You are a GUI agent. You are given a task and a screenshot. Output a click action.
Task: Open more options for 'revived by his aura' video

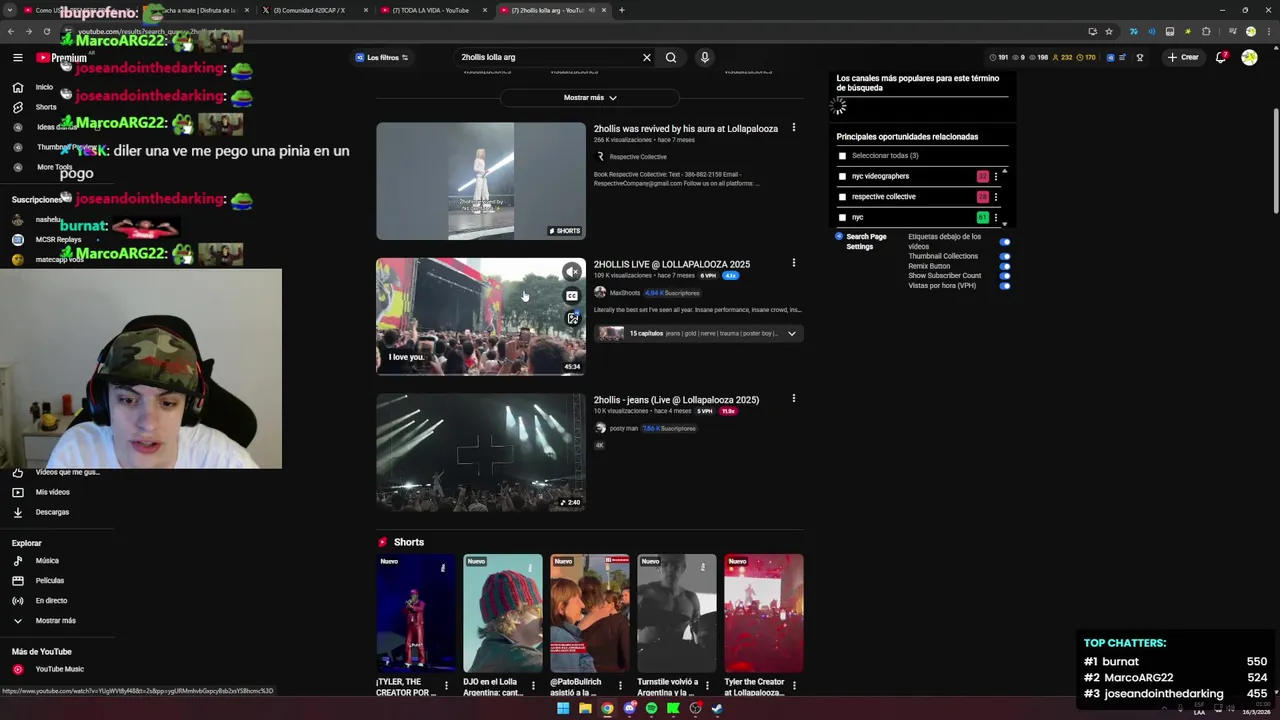click(x=794, y=127)
